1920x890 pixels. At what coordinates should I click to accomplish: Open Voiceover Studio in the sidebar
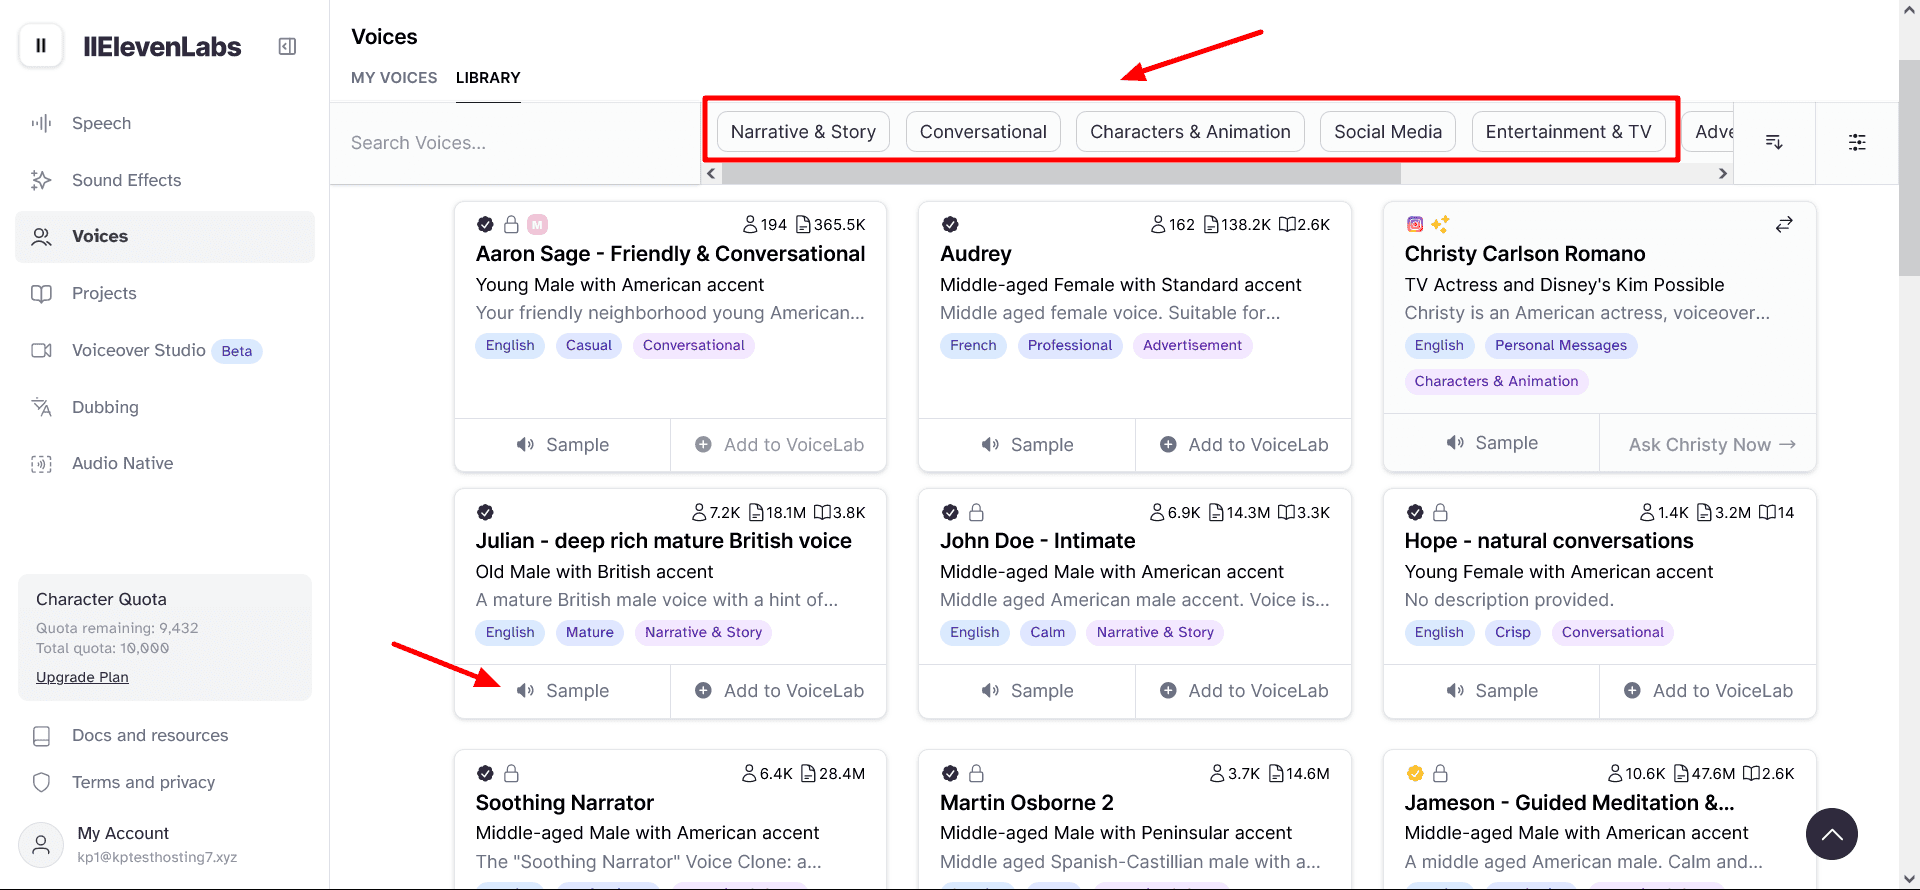coord(138,350)
